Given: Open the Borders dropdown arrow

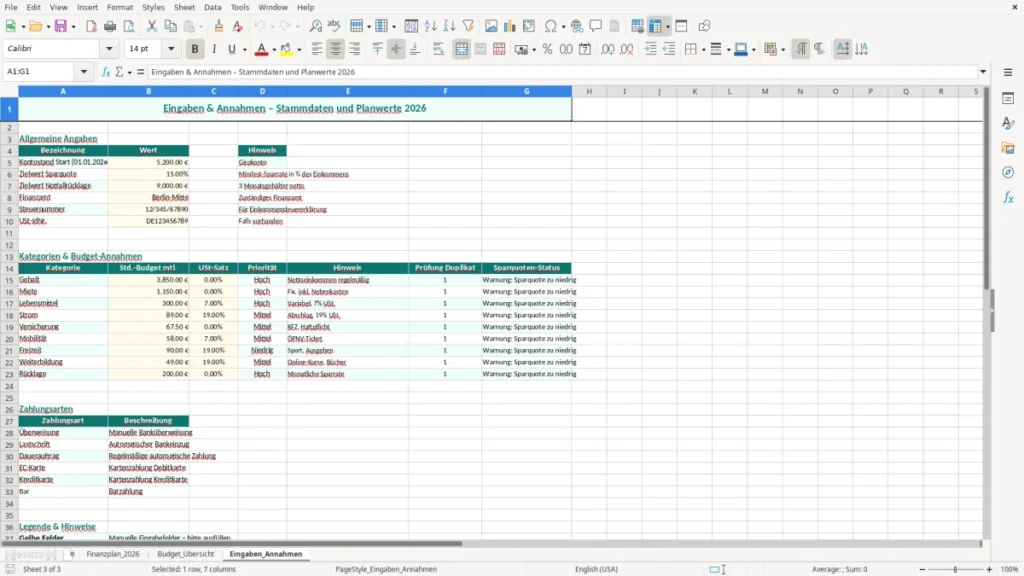Looking at the screenshot, I should 703,50.
